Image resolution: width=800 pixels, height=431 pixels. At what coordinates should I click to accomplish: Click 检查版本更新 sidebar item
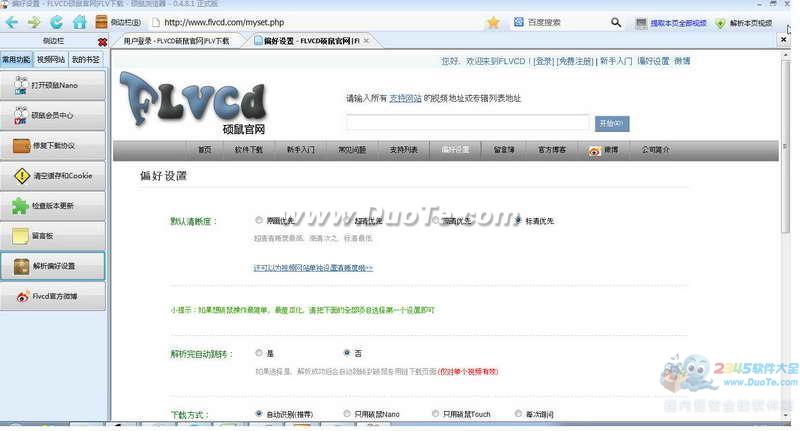click(x=53, y=206)
